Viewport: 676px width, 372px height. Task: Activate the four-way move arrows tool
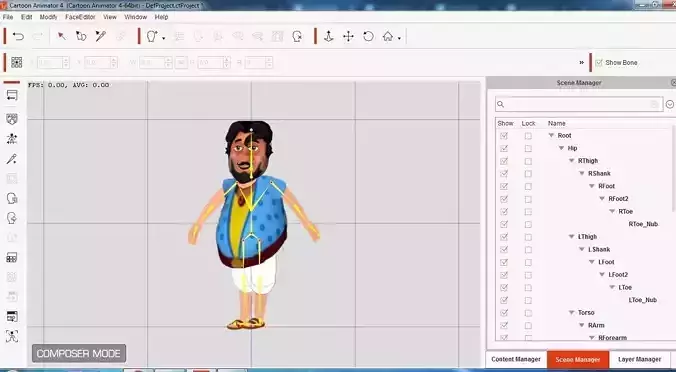click(348, 36)
